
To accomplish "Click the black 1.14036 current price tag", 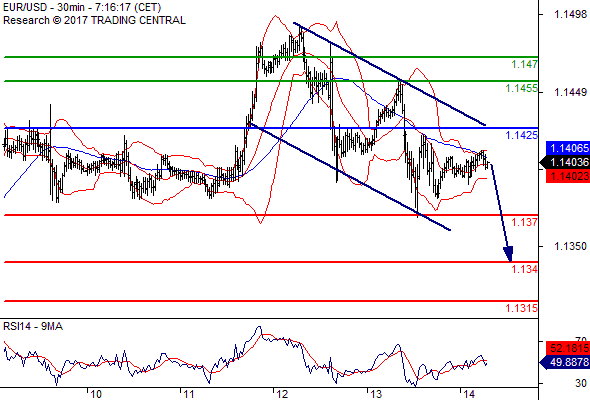I will pos(565,163).
